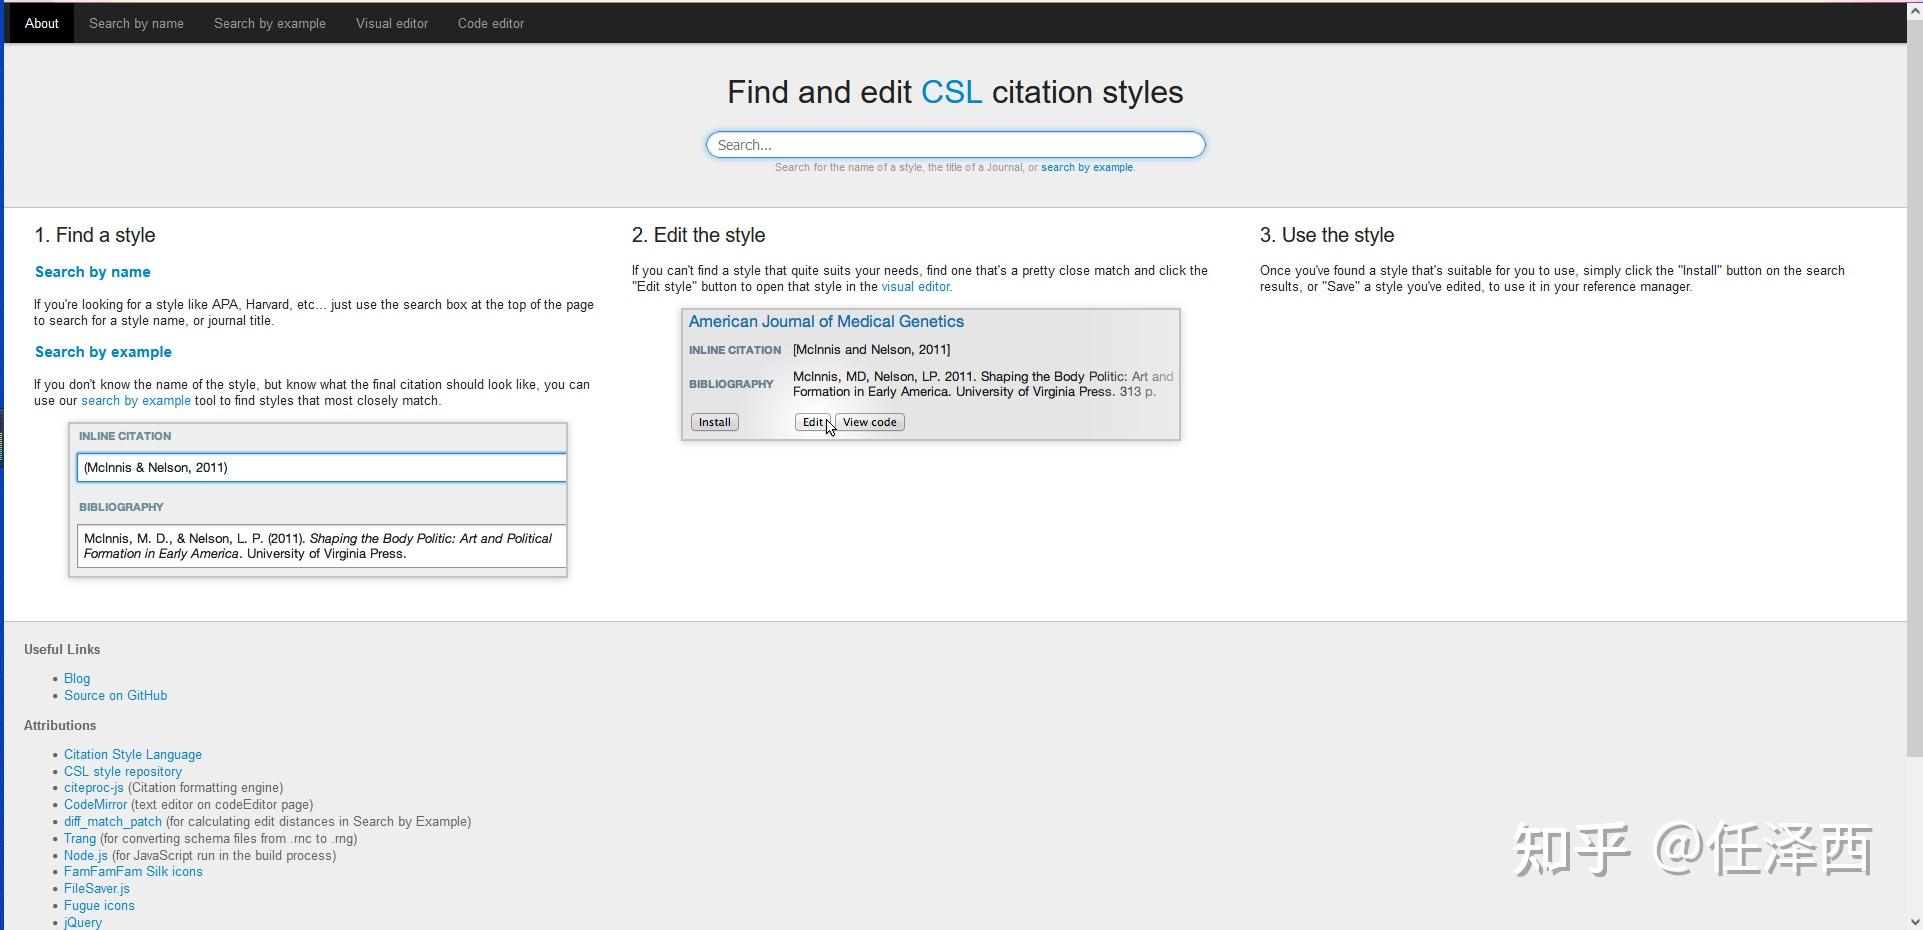Switch to Search by name tab
The image size is (1923, 930).
pos(136,23)
